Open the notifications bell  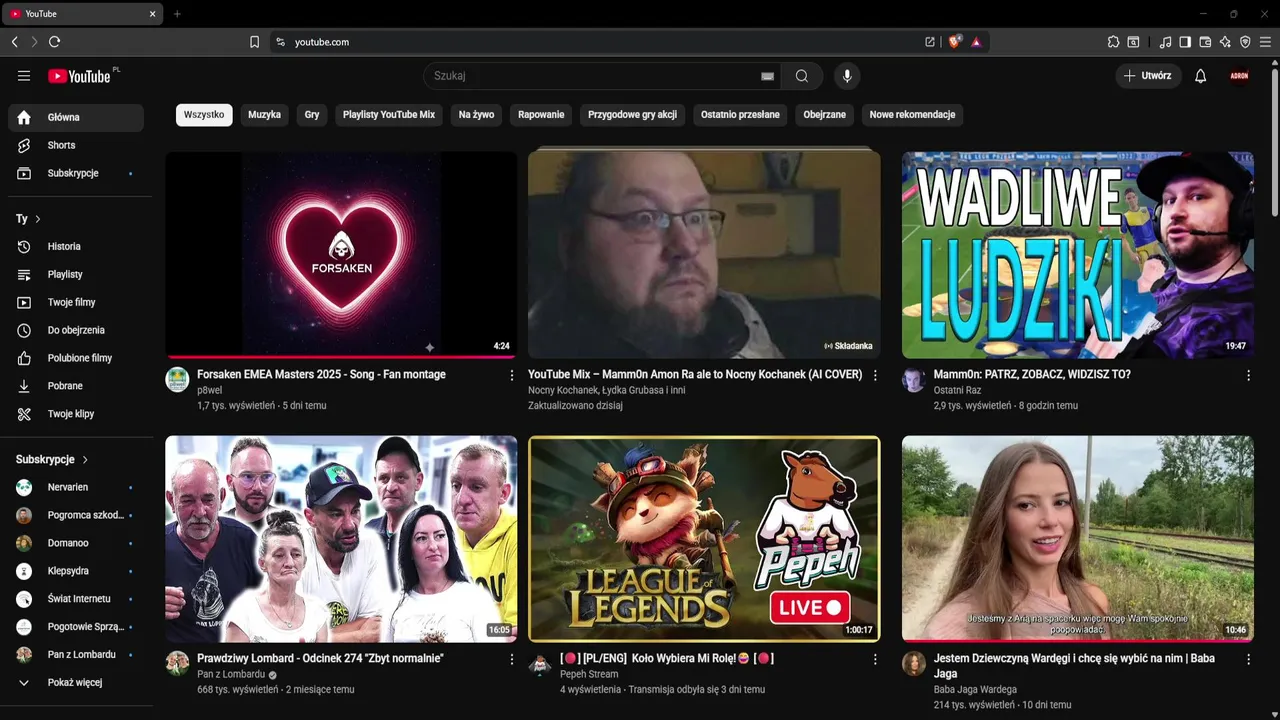pyautogui.click(x=1201, y=76)
